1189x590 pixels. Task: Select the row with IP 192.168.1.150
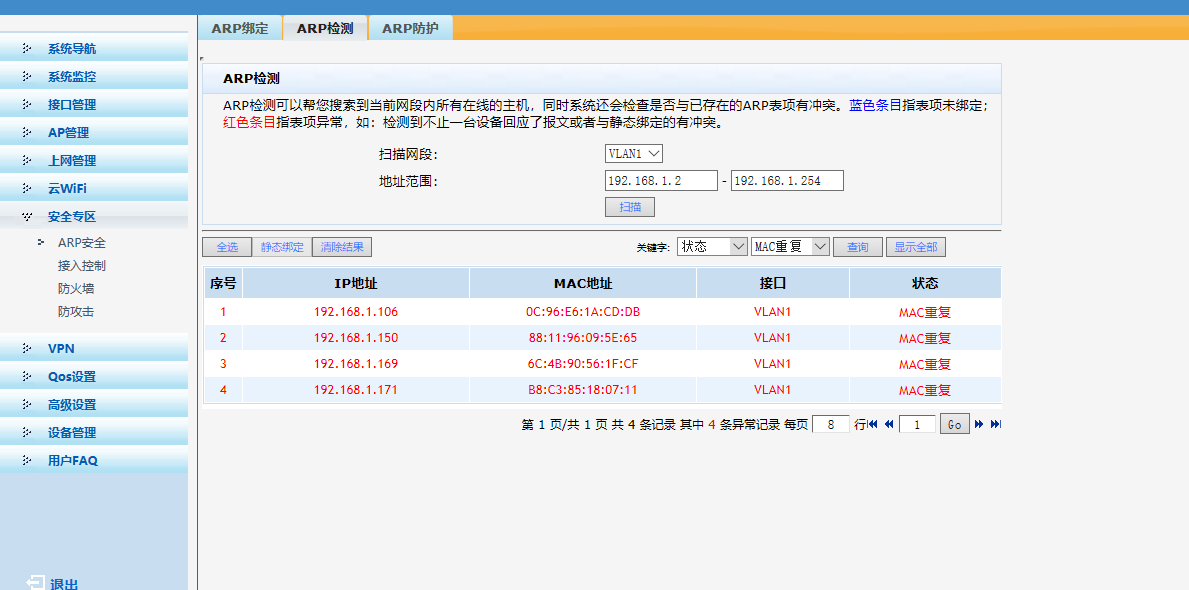(x=356, y=338)
